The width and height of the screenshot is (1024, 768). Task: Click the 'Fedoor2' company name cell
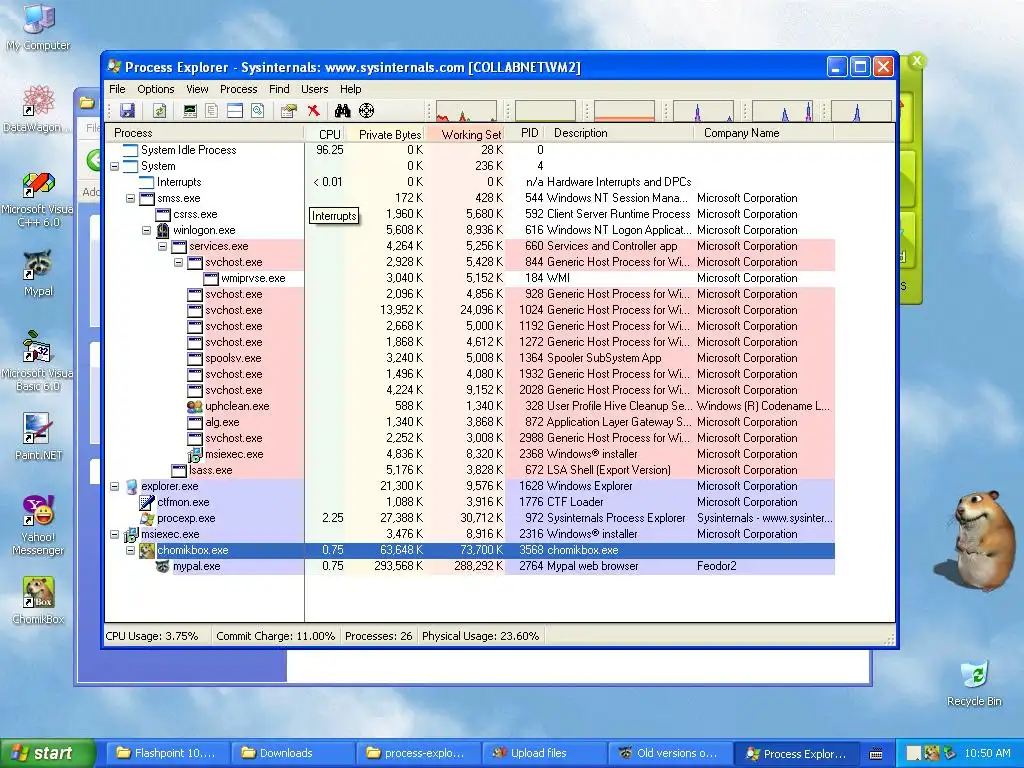[x=716, y=566]
